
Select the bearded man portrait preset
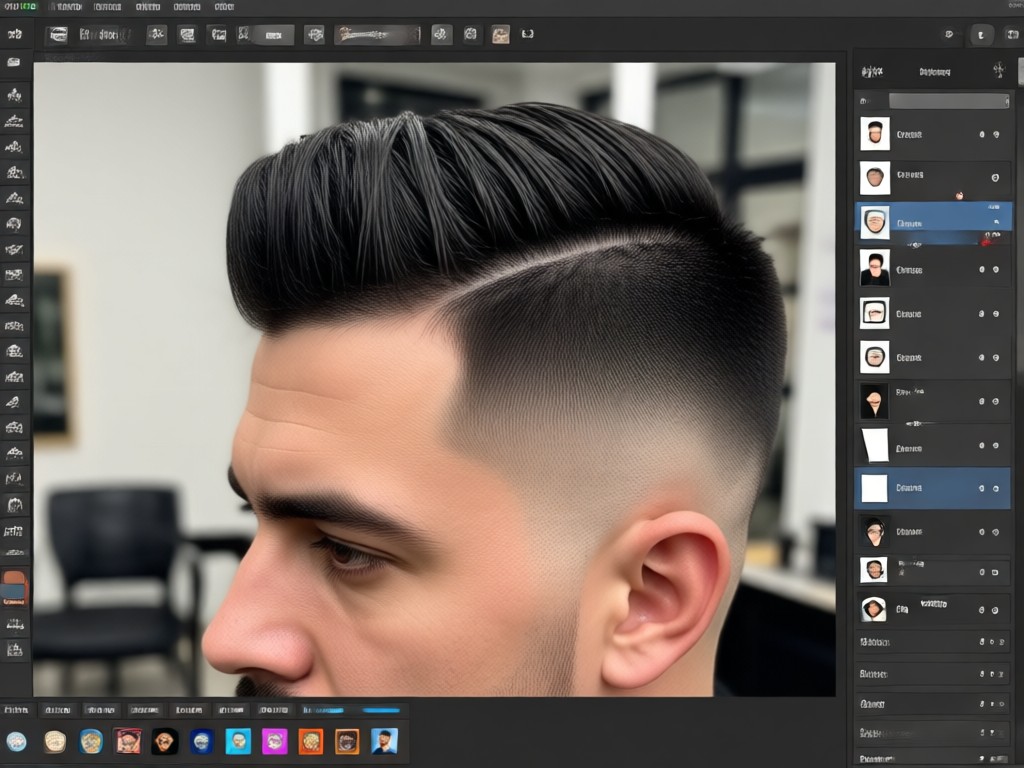(x=384, y=741)
